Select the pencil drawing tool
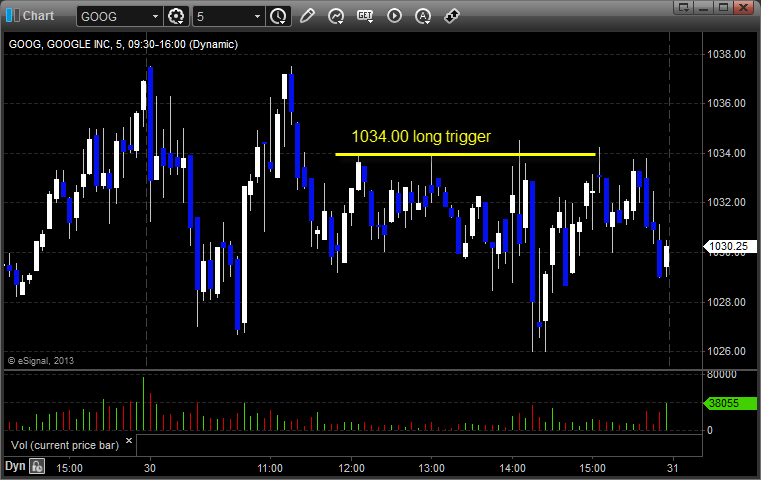Screen dimensions: 761x480 point(307,16)
